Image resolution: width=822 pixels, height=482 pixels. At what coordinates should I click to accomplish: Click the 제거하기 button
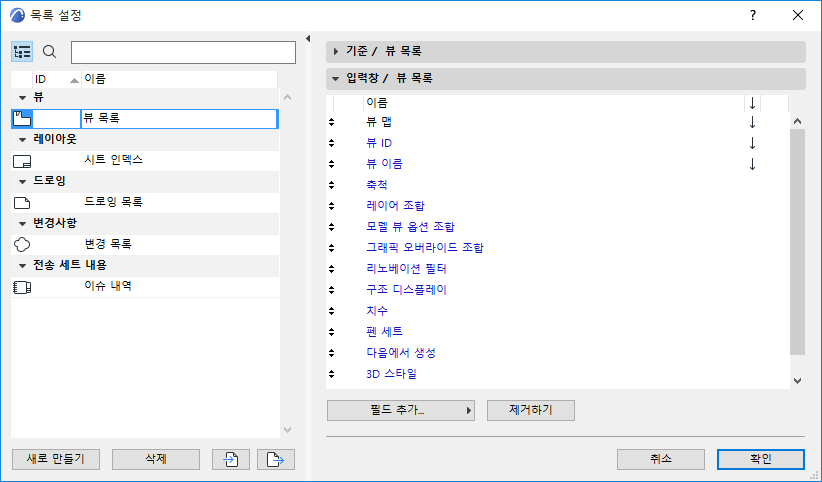(531, 410)
